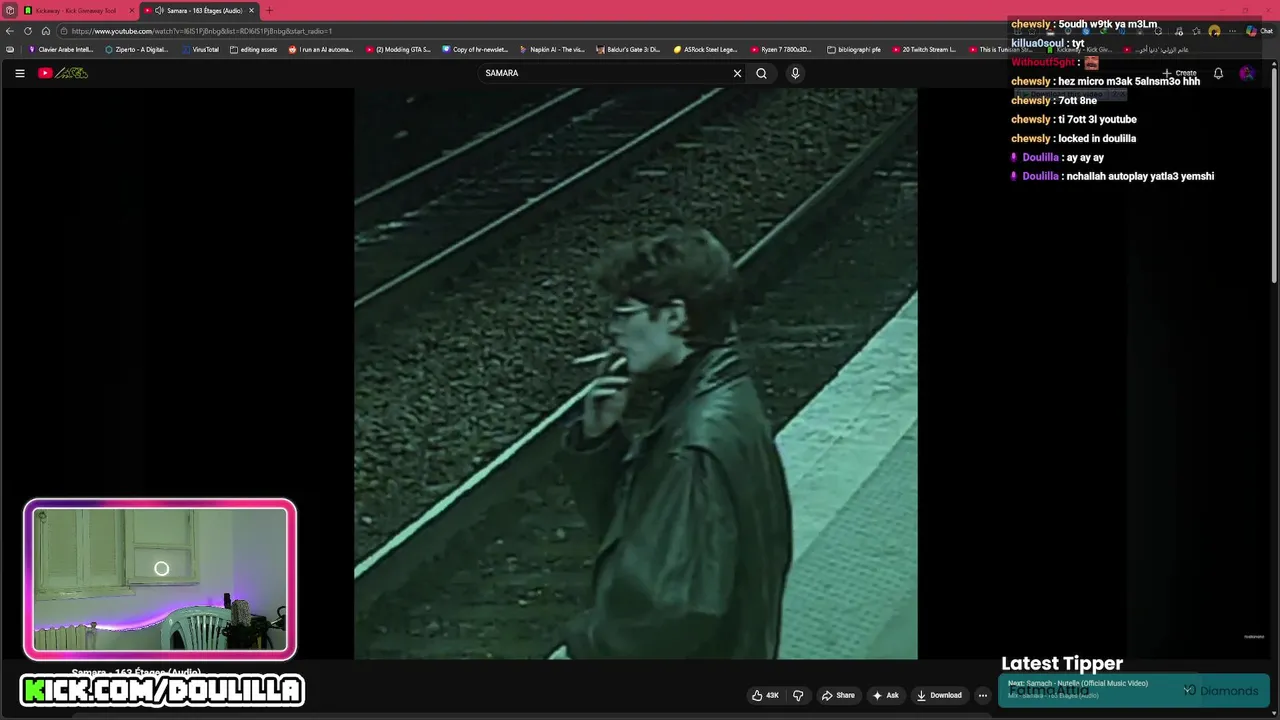
Task: Open Napkin AI bookmark
Action: coord(552,49)
